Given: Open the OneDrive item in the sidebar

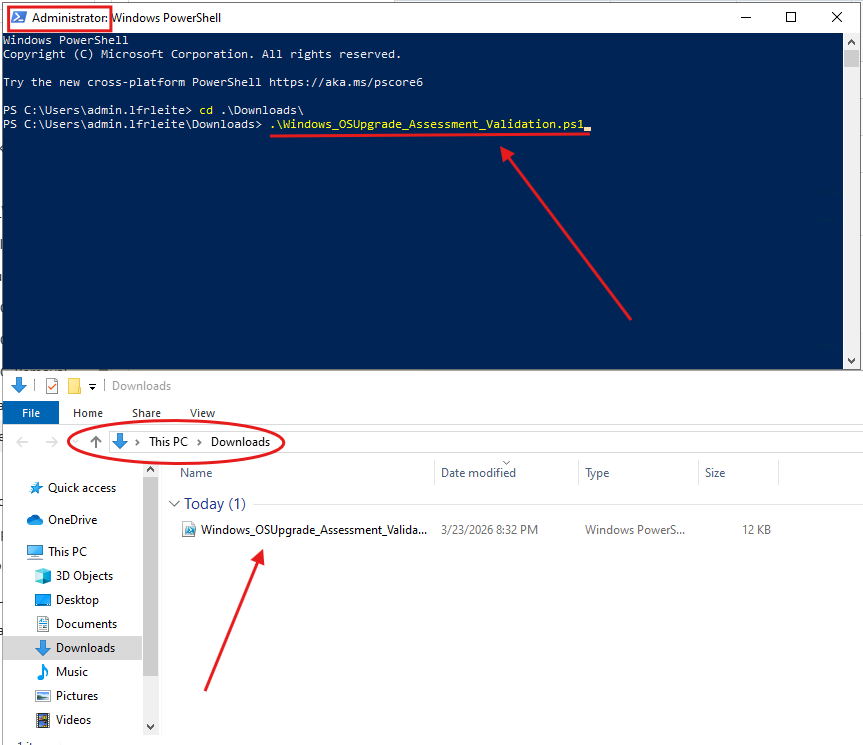Looking at the screenshot, I should pos(71,520).
